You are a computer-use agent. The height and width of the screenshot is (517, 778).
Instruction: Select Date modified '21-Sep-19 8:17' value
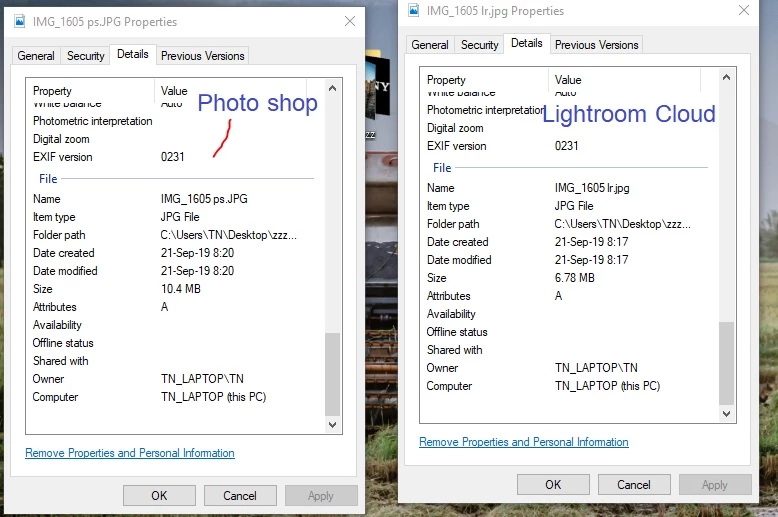[x=591, y=260]
